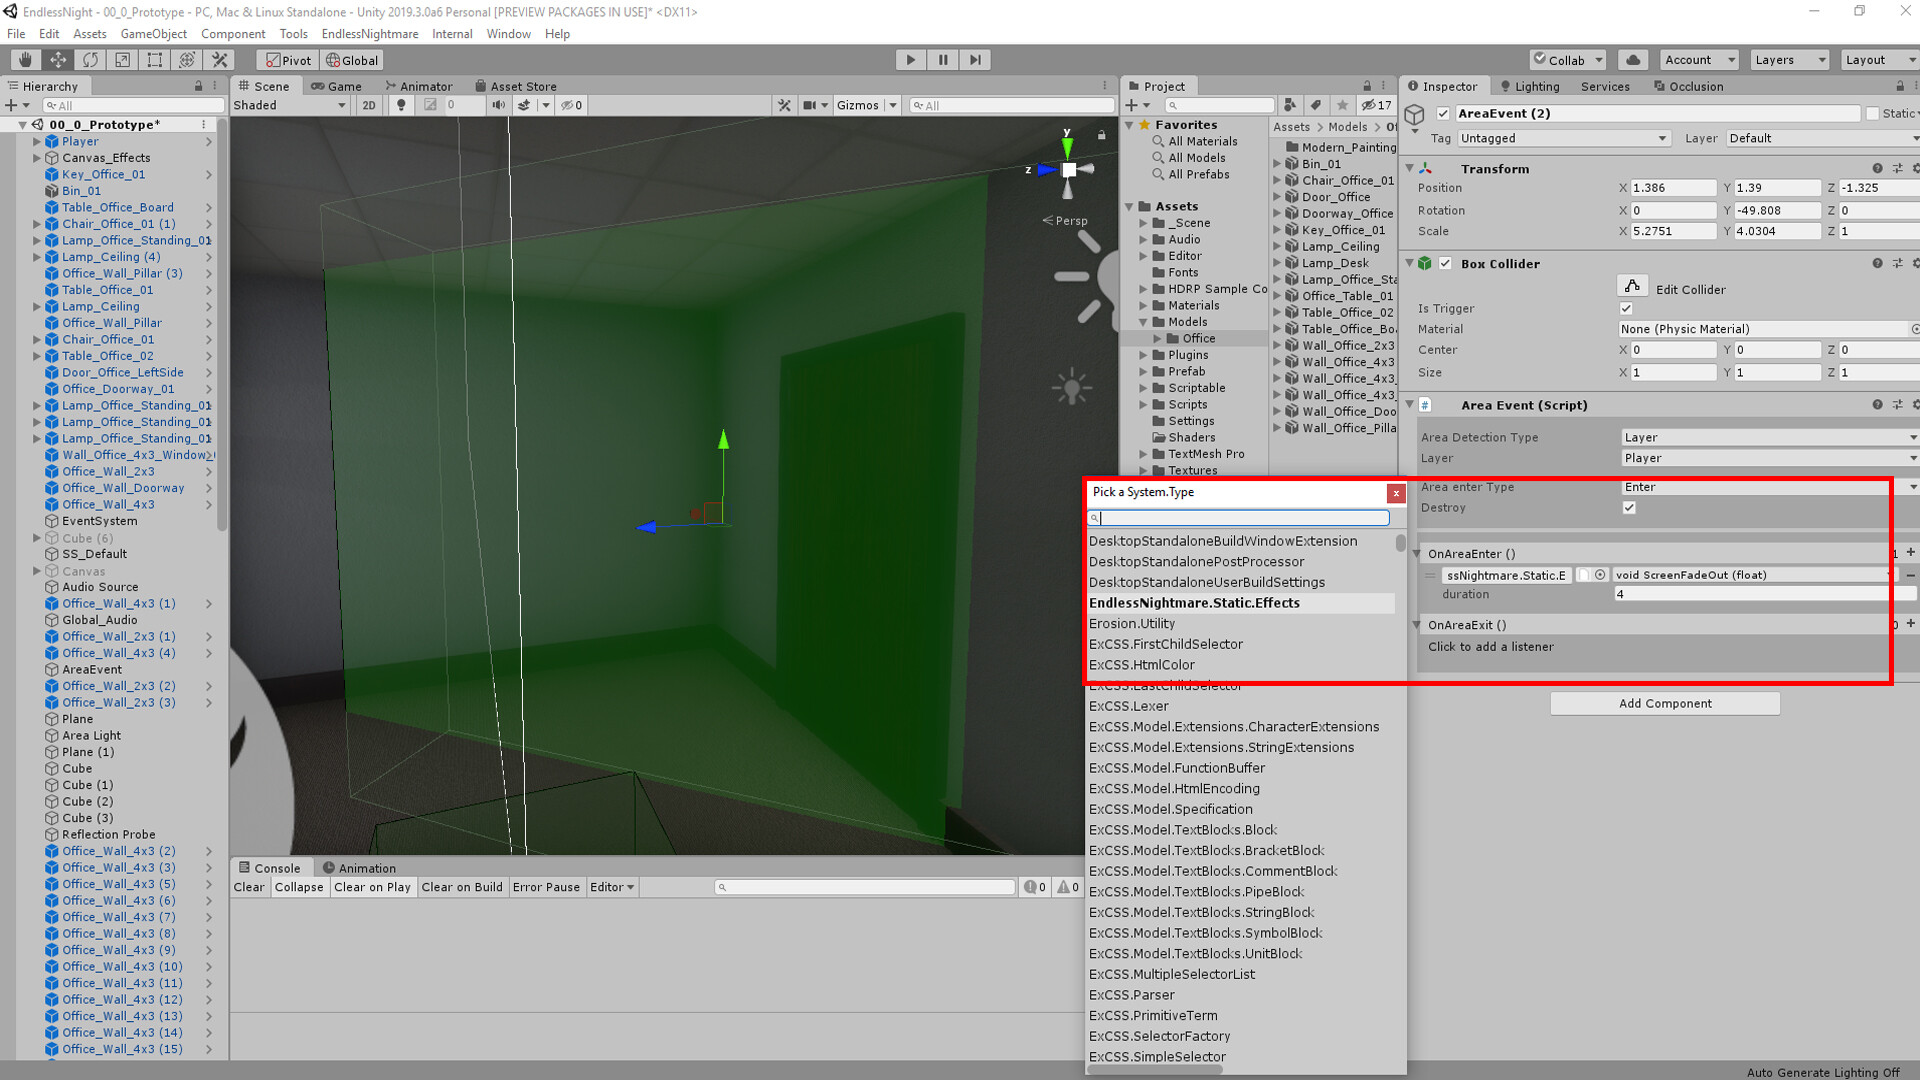The width and height of the screenshot is (1920, 1080).
Task: Select the Hand tool in toolbar
Action: 26,60
